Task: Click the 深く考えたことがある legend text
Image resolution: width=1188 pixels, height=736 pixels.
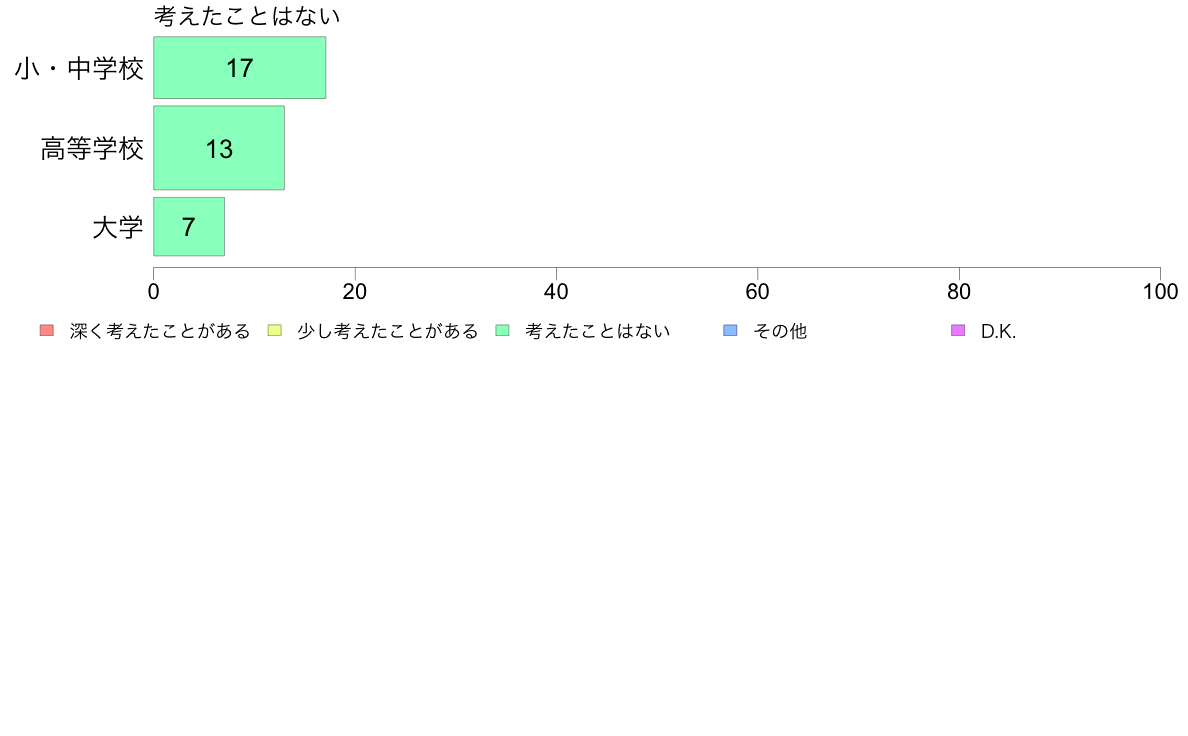Action: click(x=160, y=331)
